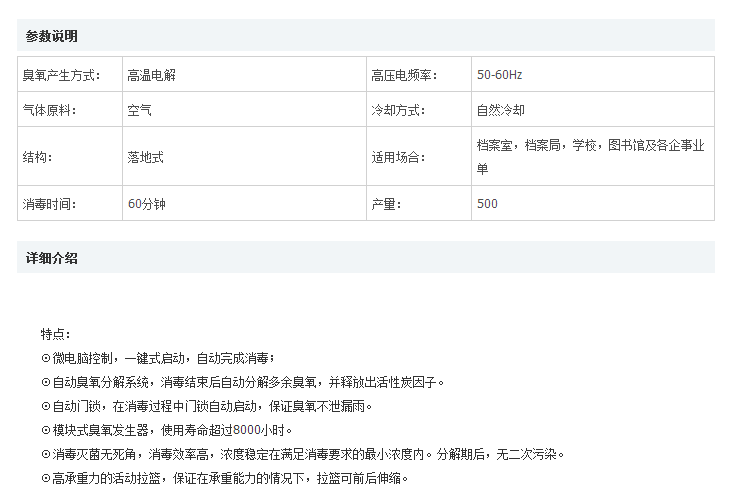Click the bullet marker before 自动门锁
732x497 pixels.
pos(46,406)
